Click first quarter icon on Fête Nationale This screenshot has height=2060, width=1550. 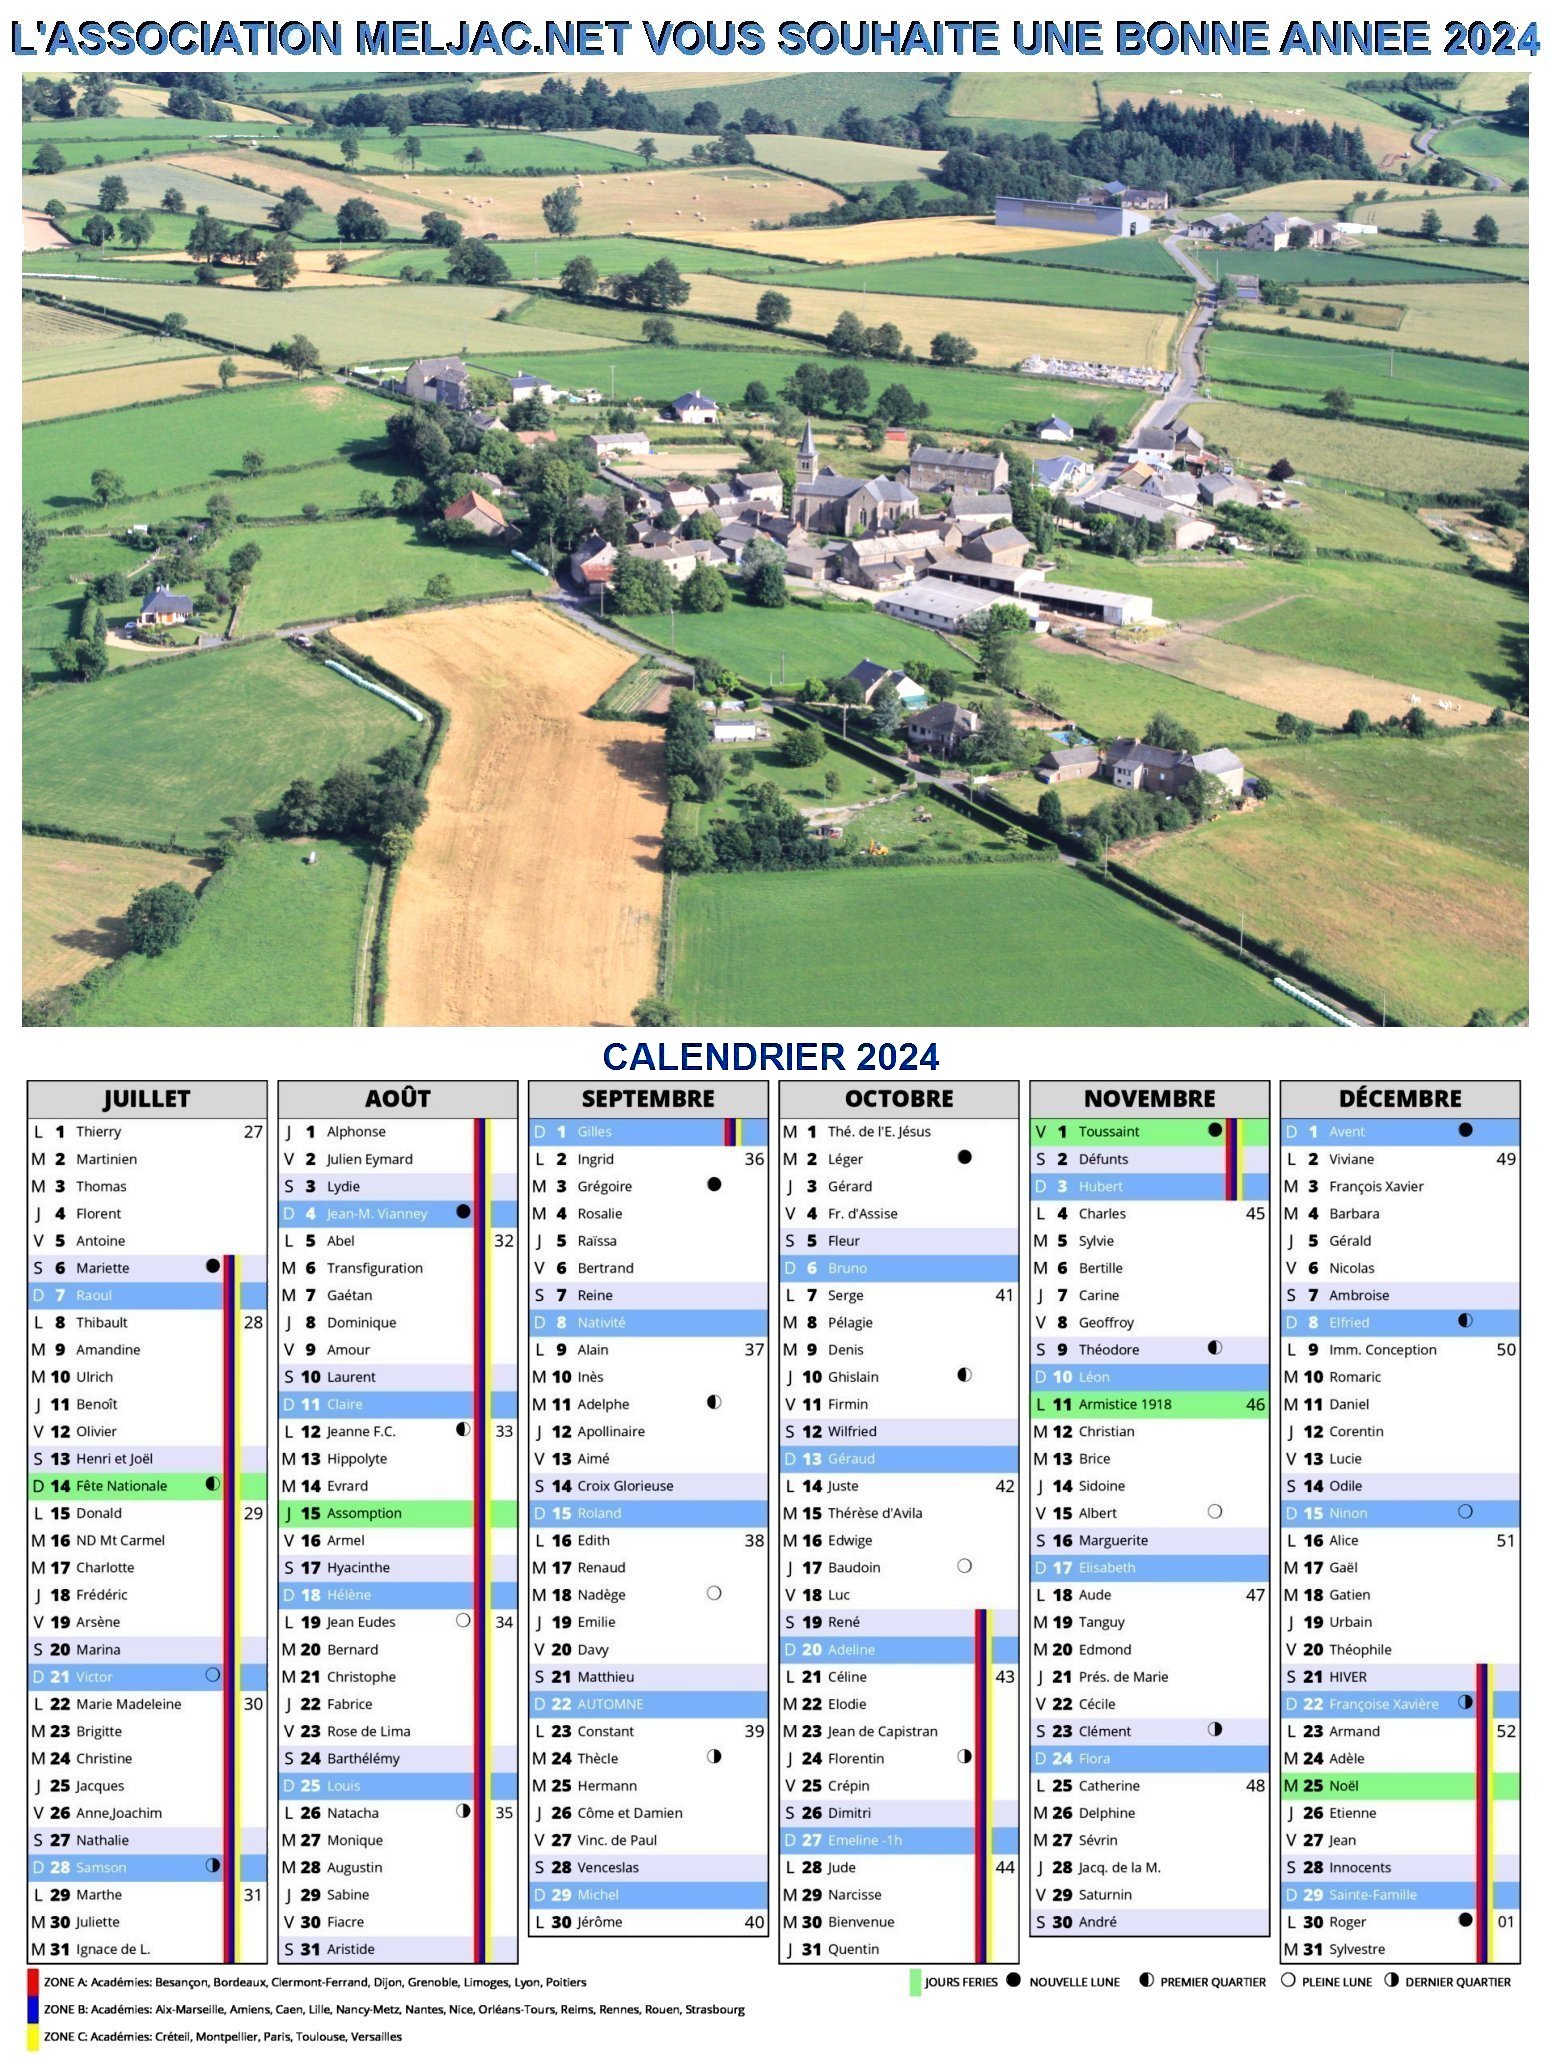click(x=212, y=1484)
